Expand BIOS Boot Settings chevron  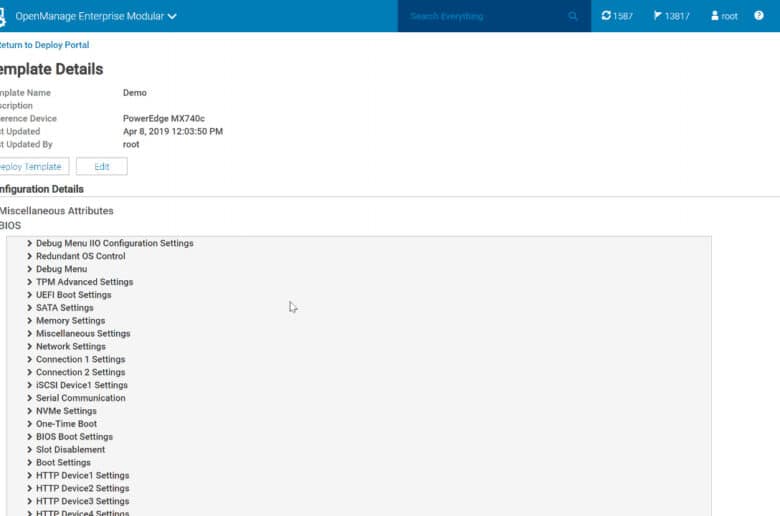[29, 437]
